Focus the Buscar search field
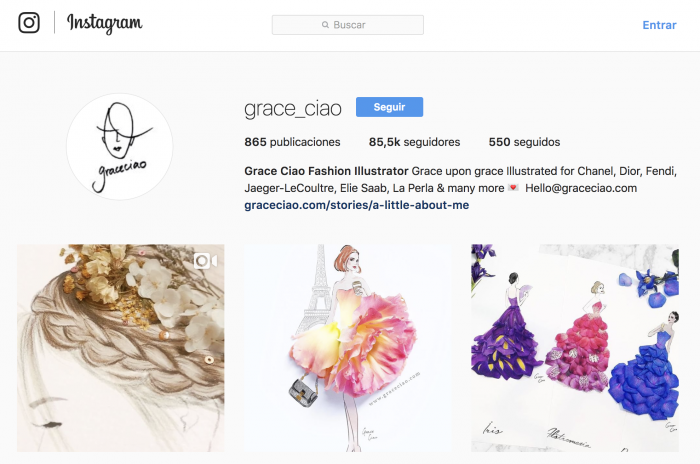Image resolution: width=700 pixels, height=464 pixels. point(348,25)
